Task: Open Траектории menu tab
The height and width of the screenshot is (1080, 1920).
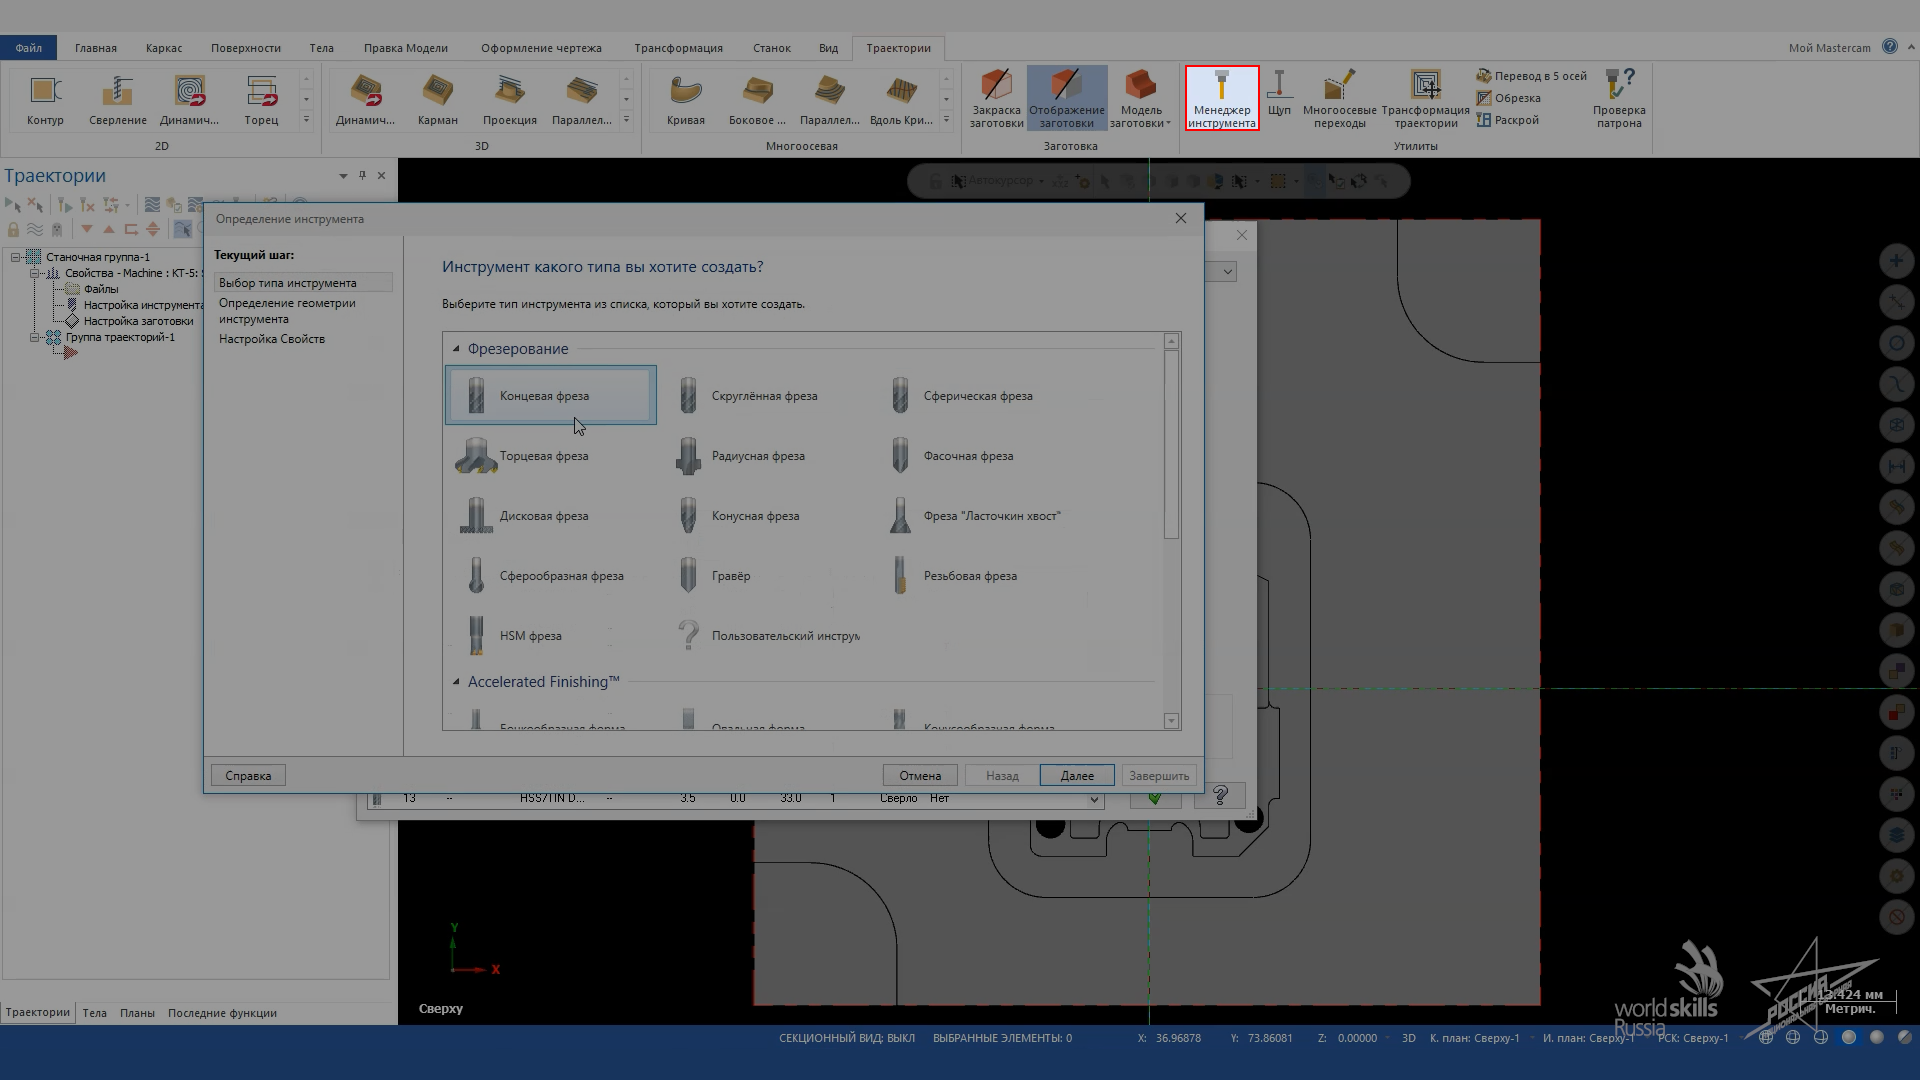Action: [x=898, y=47]
